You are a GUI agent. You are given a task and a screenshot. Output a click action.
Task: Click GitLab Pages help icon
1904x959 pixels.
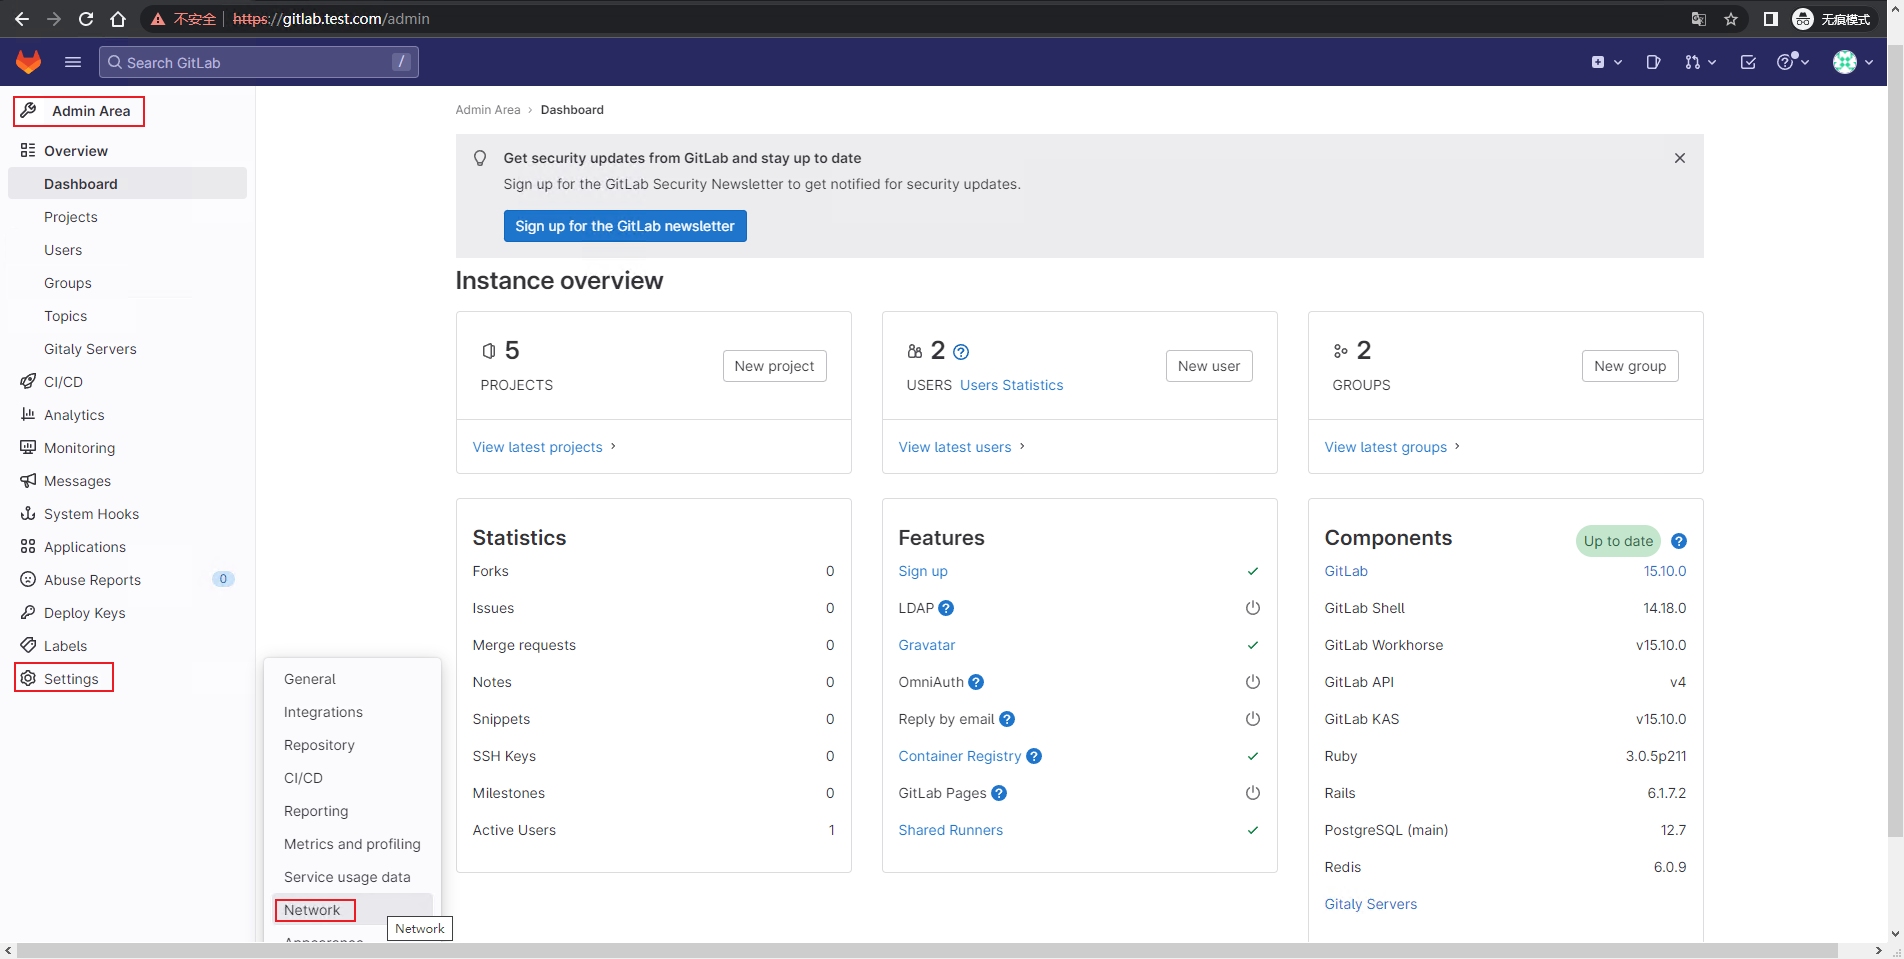coord(999,793)
